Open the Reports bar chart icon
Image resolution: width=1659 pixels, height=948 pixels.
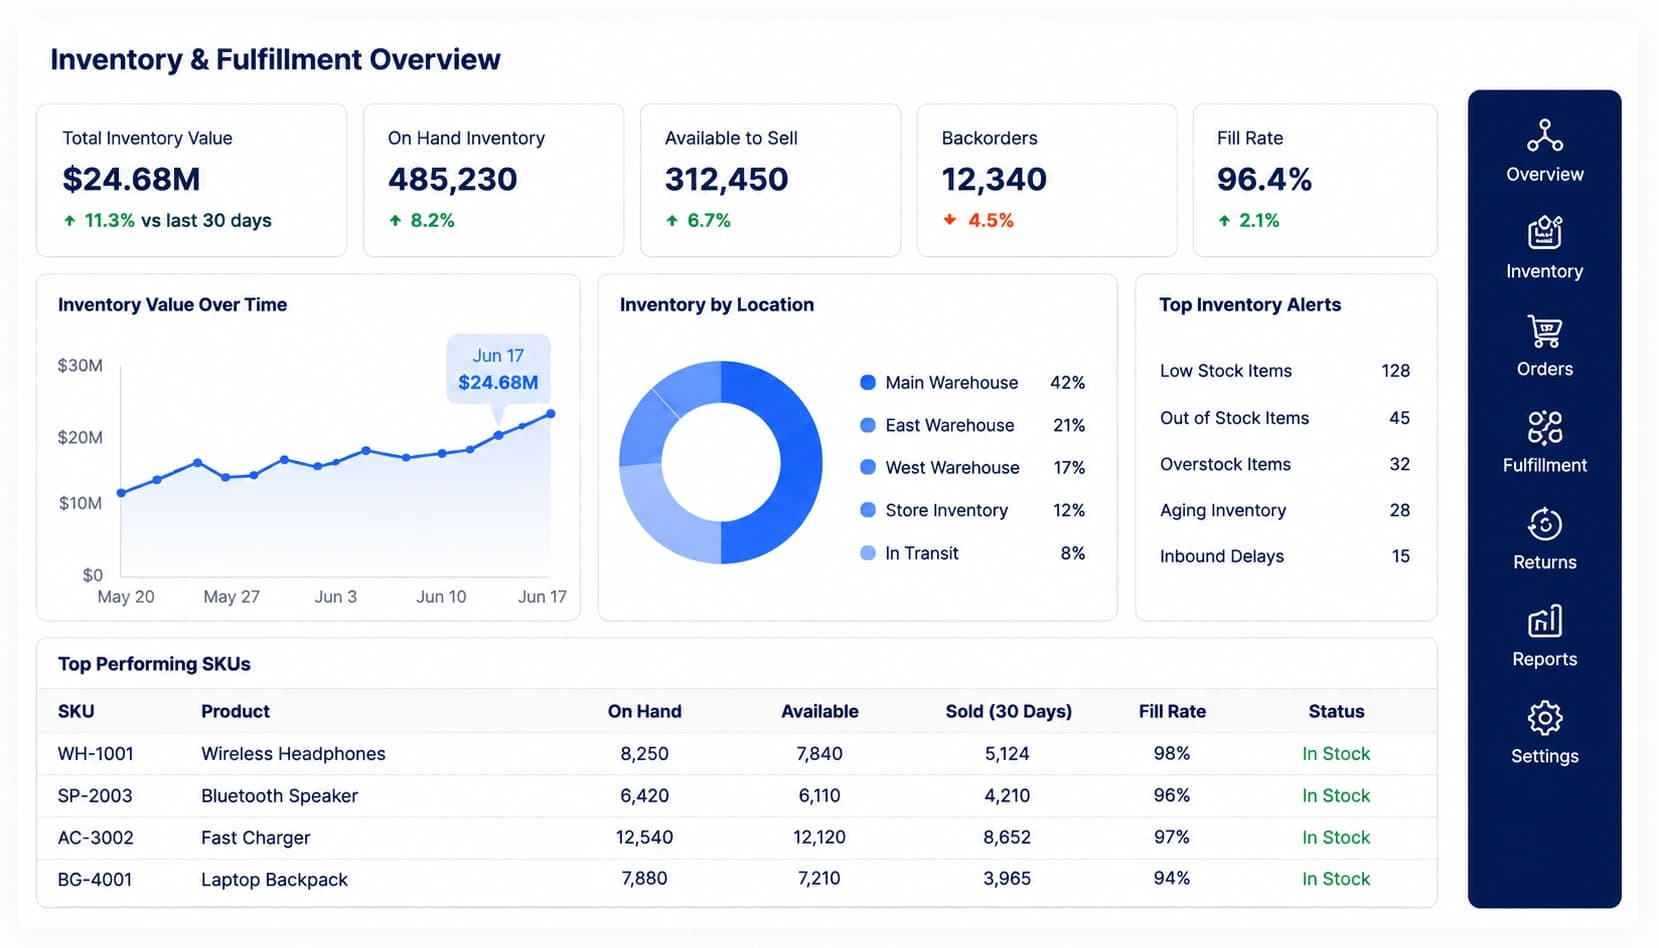[x=1544, y=621]
